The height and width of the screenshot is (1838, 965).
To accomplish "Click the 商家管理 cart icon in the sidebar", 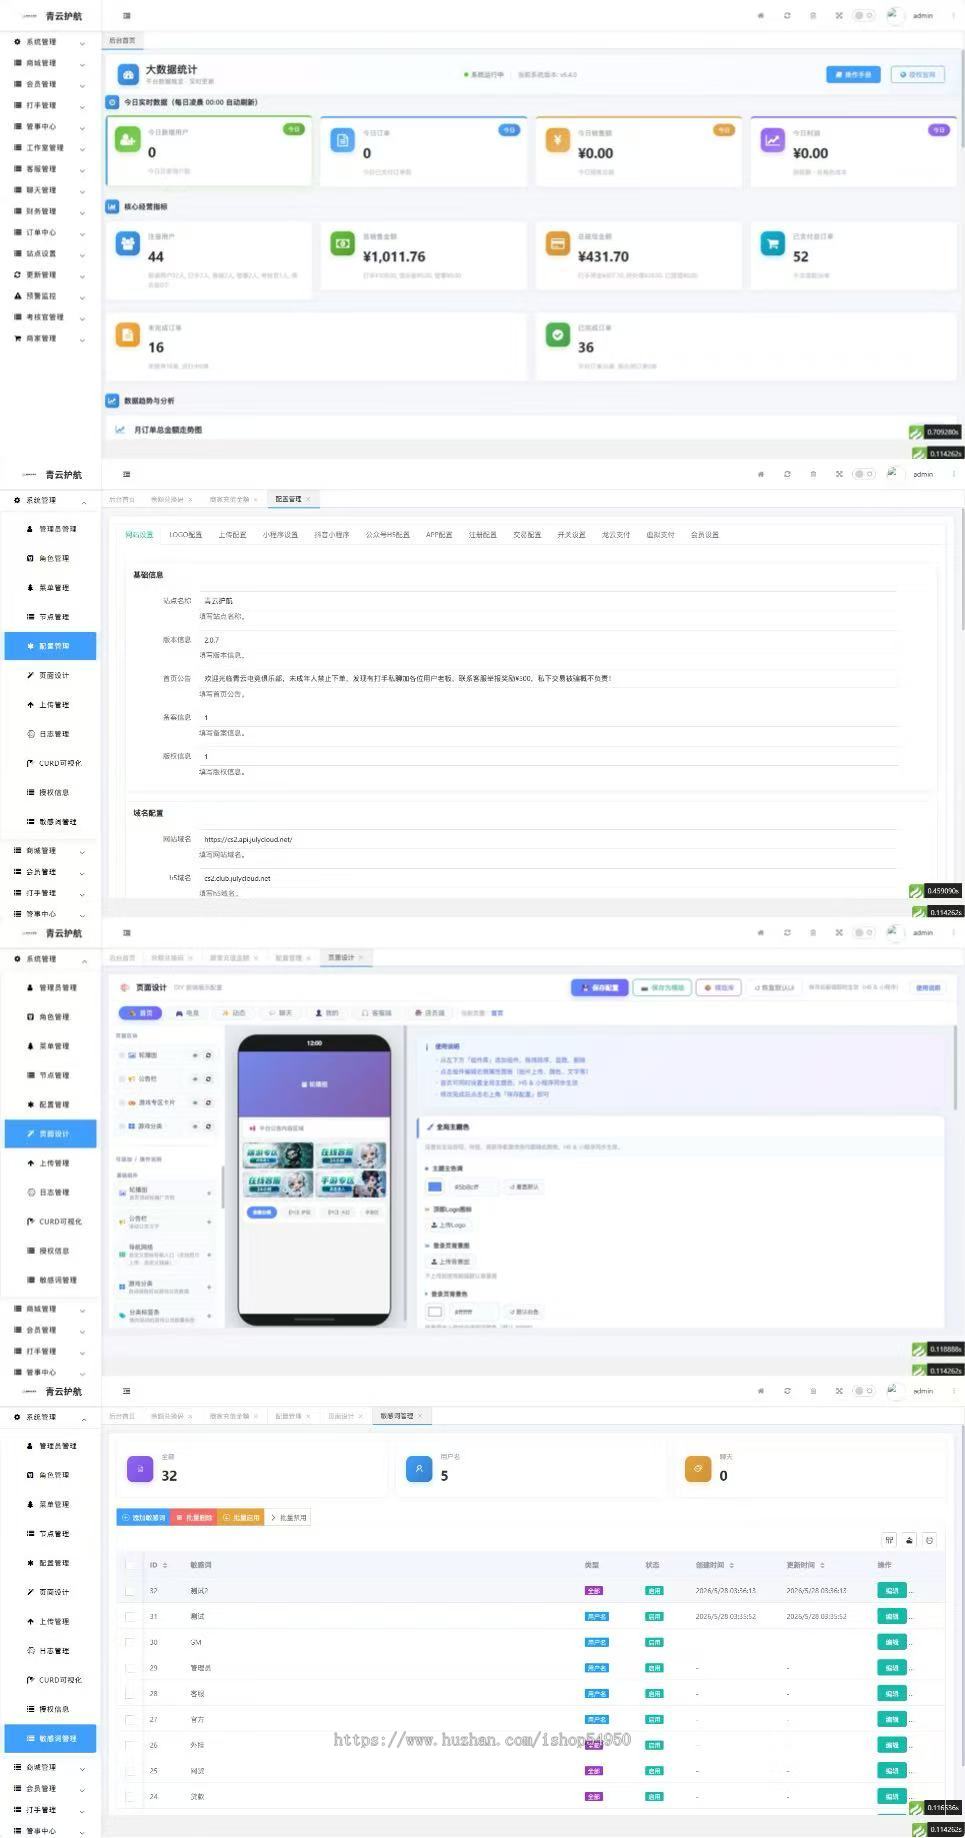I will coord(17,338).
